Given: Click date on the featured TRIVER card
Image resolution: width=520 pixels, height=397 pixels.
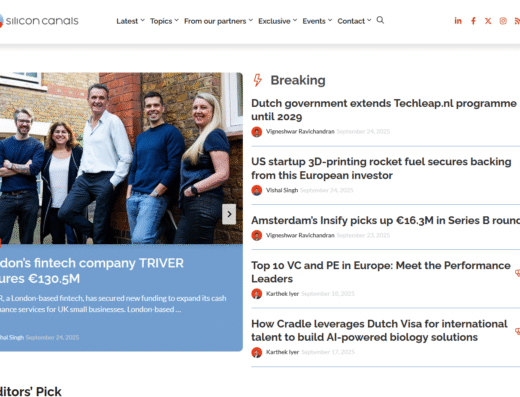Looking at the screenshot, I should [x=52, y=338].
